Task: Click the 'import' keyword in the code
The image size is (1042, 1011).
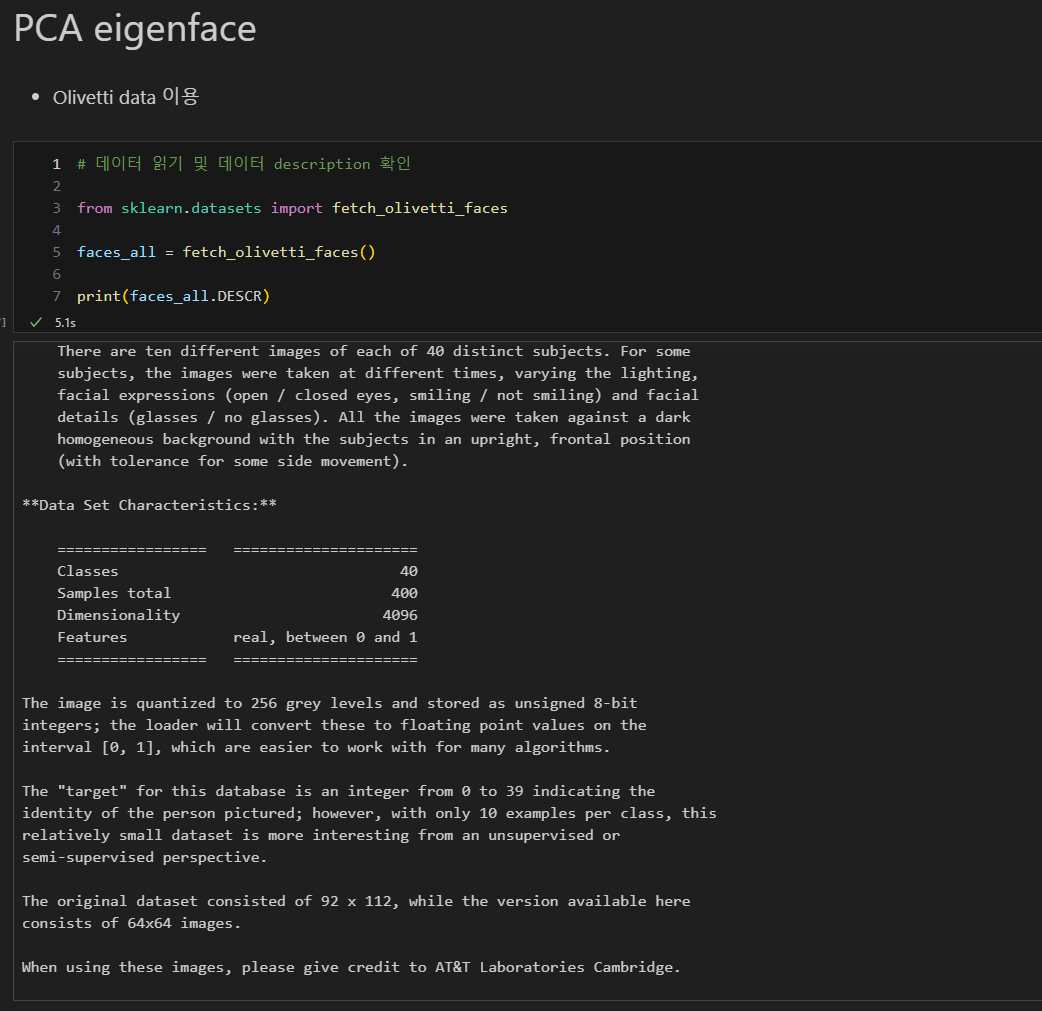Action: coord(296,208)
